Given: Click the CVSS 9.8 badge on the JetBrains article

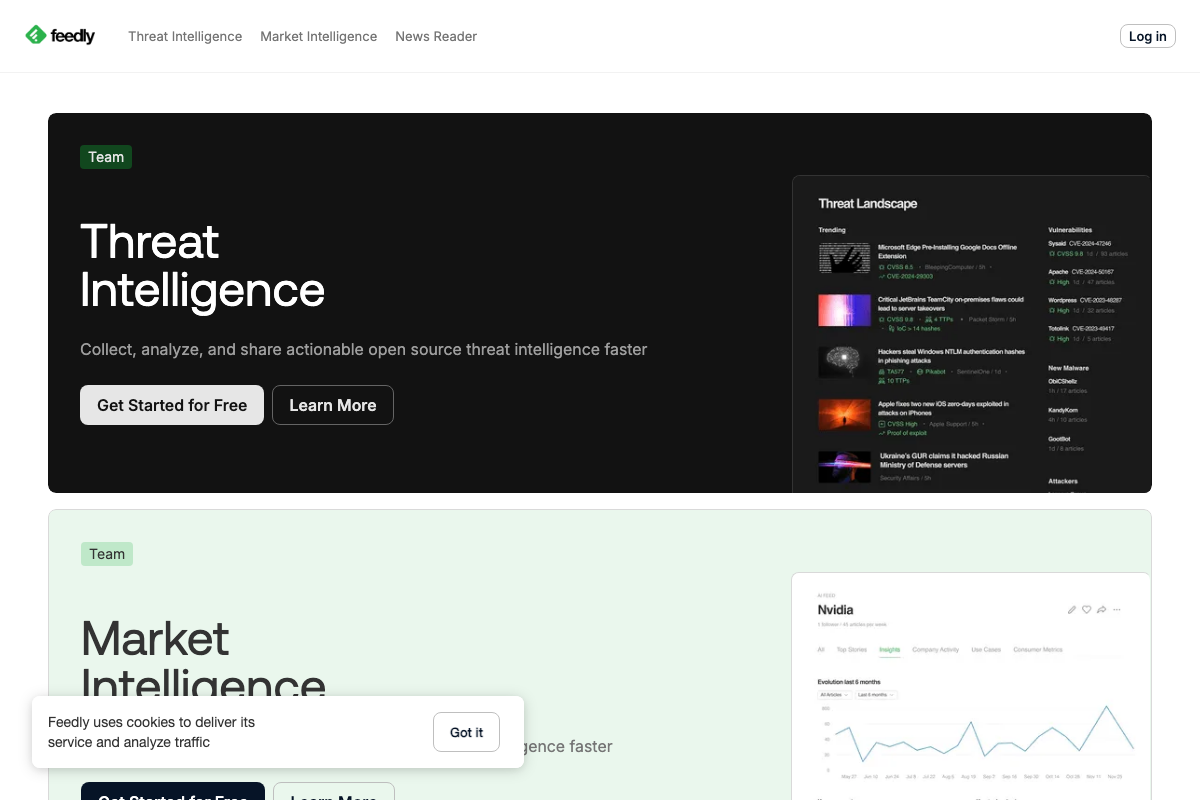Looking at the screenshot, I should pyautogui.click(x=897, y=319).
